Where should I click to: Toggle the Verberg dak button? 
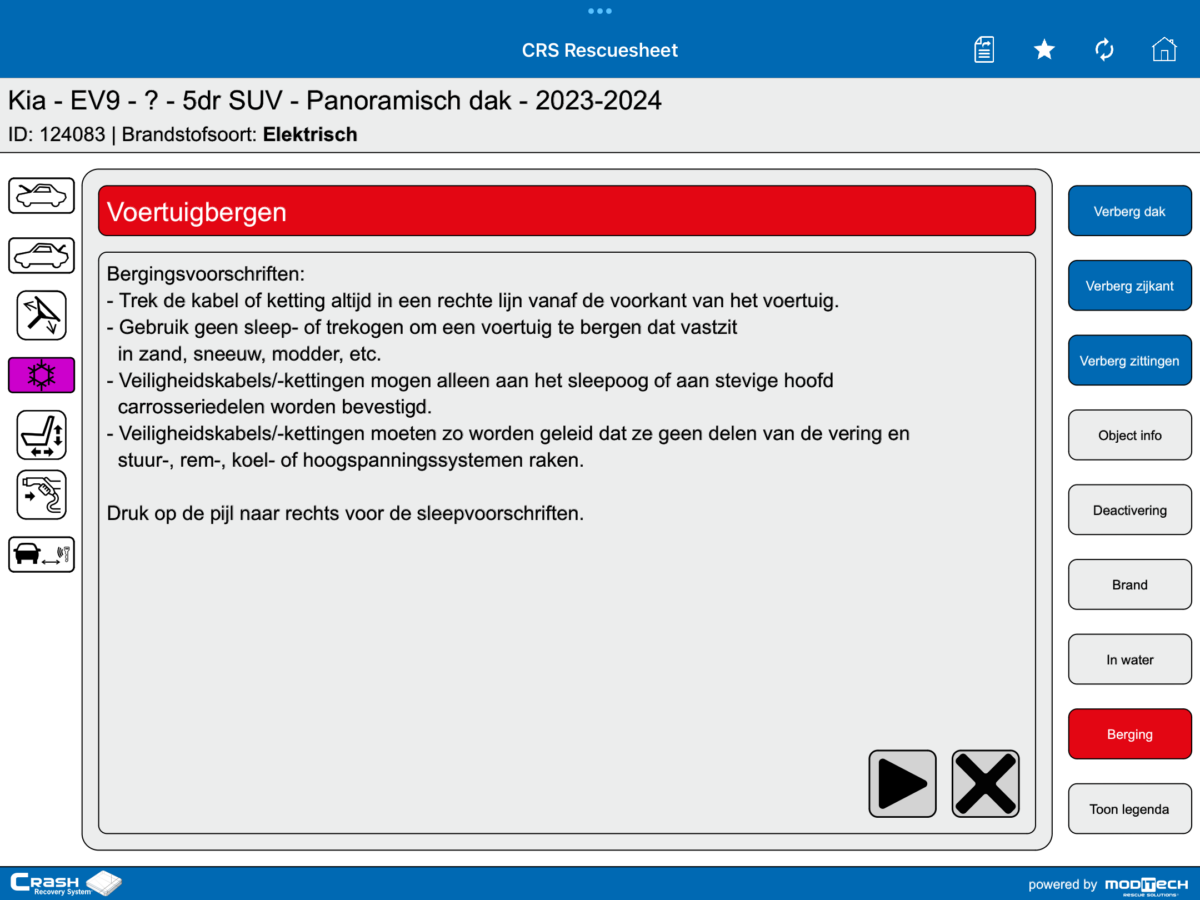(1130, 211)
